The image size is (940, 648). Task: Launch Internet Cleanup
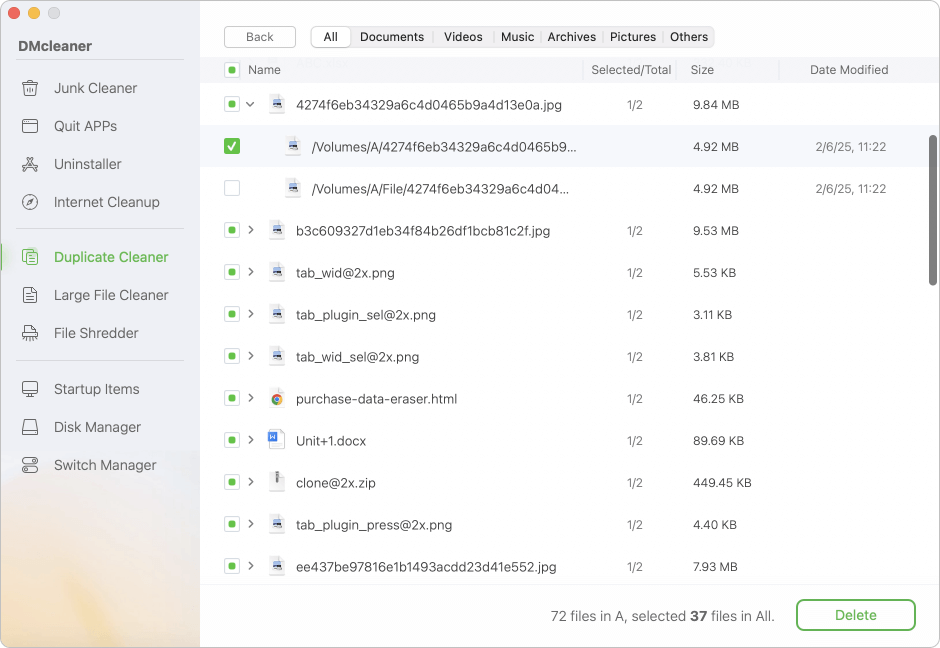pos(106,202)
